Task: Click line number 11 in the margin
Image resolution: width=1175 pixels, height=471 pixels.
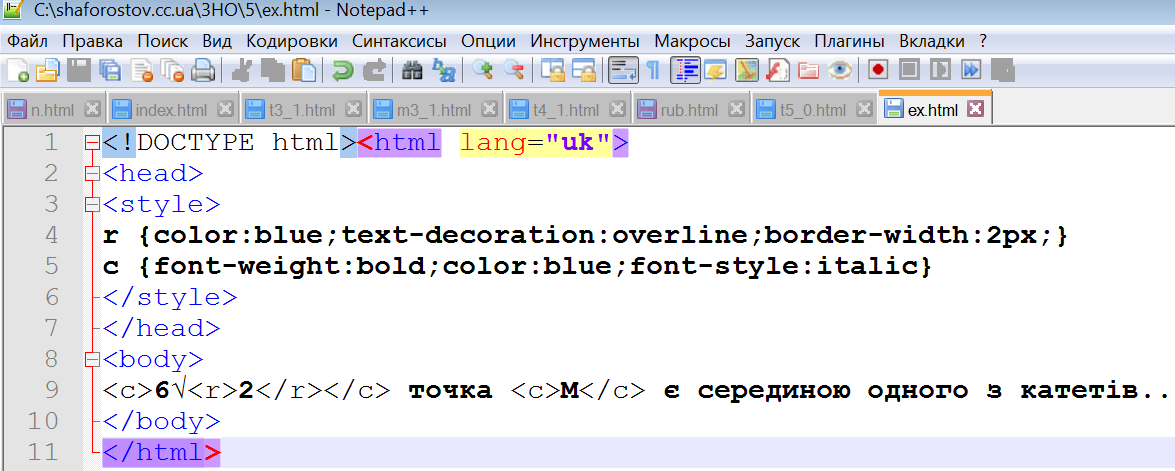Action: coord(46,451)
